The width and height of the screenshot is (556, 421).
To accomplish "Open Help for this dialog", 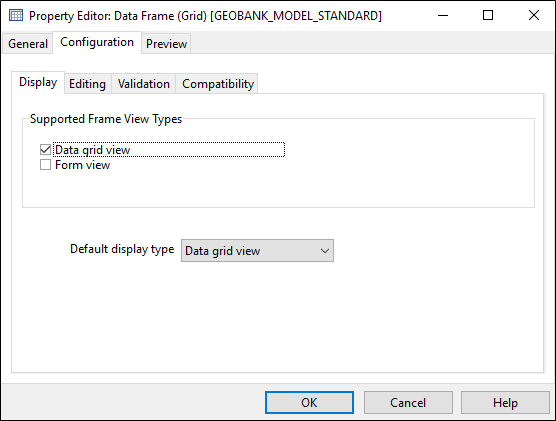I will click(505, 403).
